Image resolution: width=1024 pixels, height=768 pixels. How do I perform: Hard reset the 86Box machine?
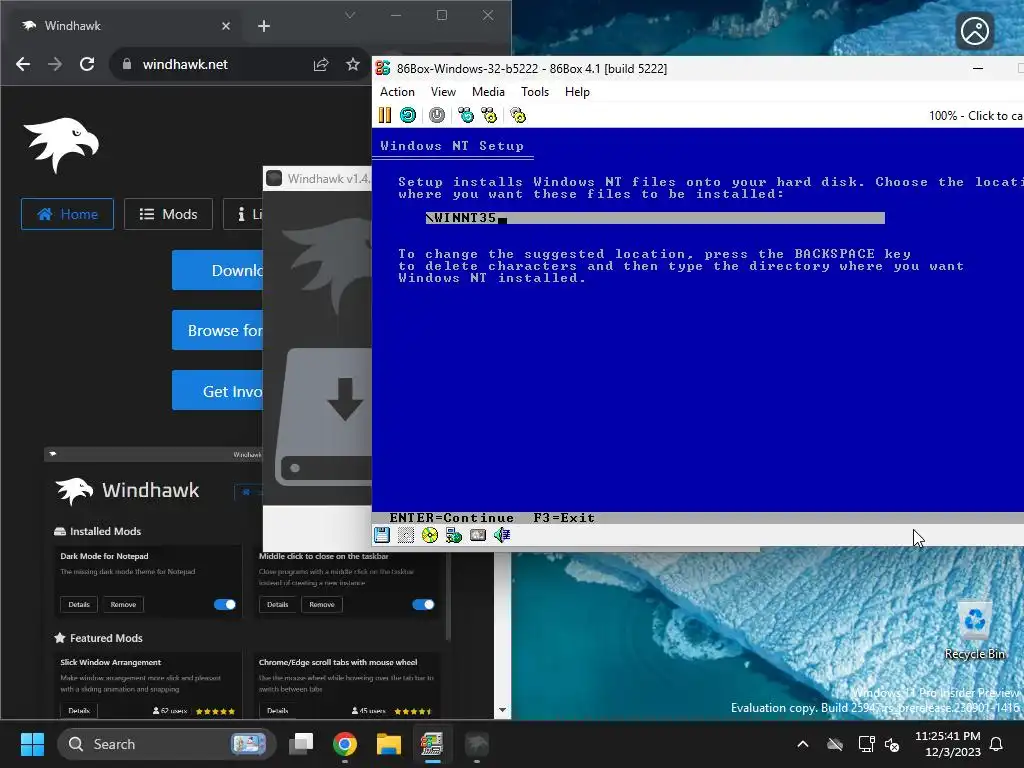[408, 116]
